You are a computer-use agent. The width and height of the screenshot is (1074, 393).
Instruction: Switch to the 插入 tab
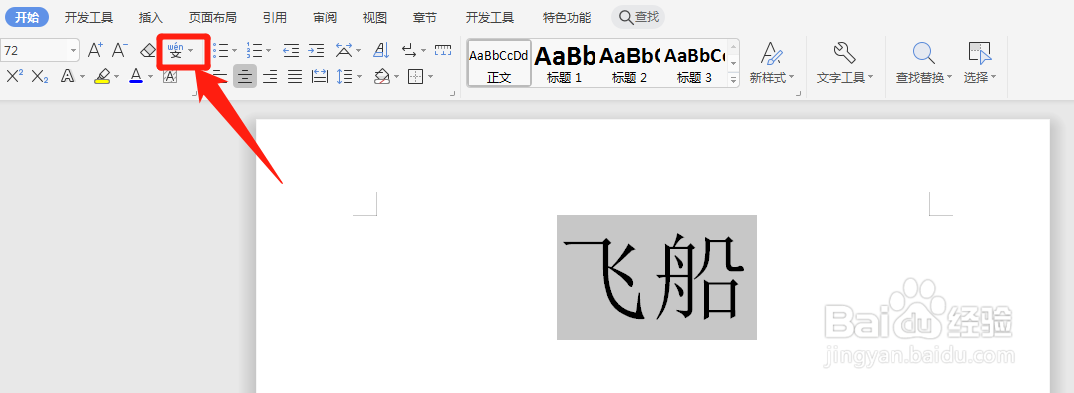(x=151, y=17)
